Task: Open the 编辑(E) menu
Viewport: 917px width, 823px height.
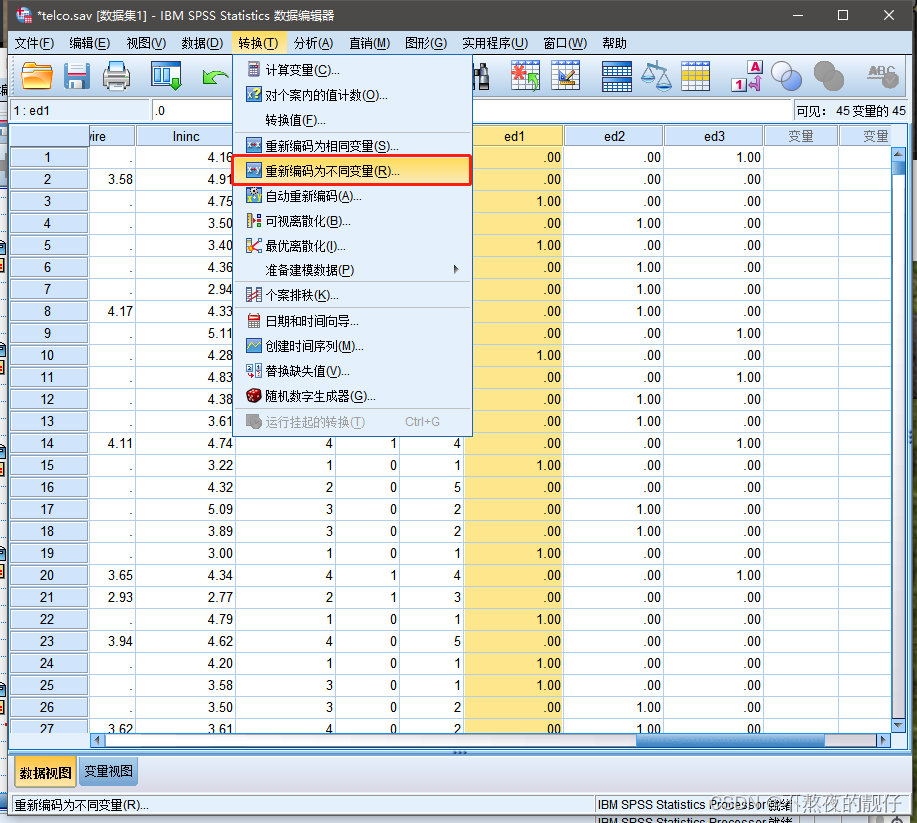Action: (89, 43)
